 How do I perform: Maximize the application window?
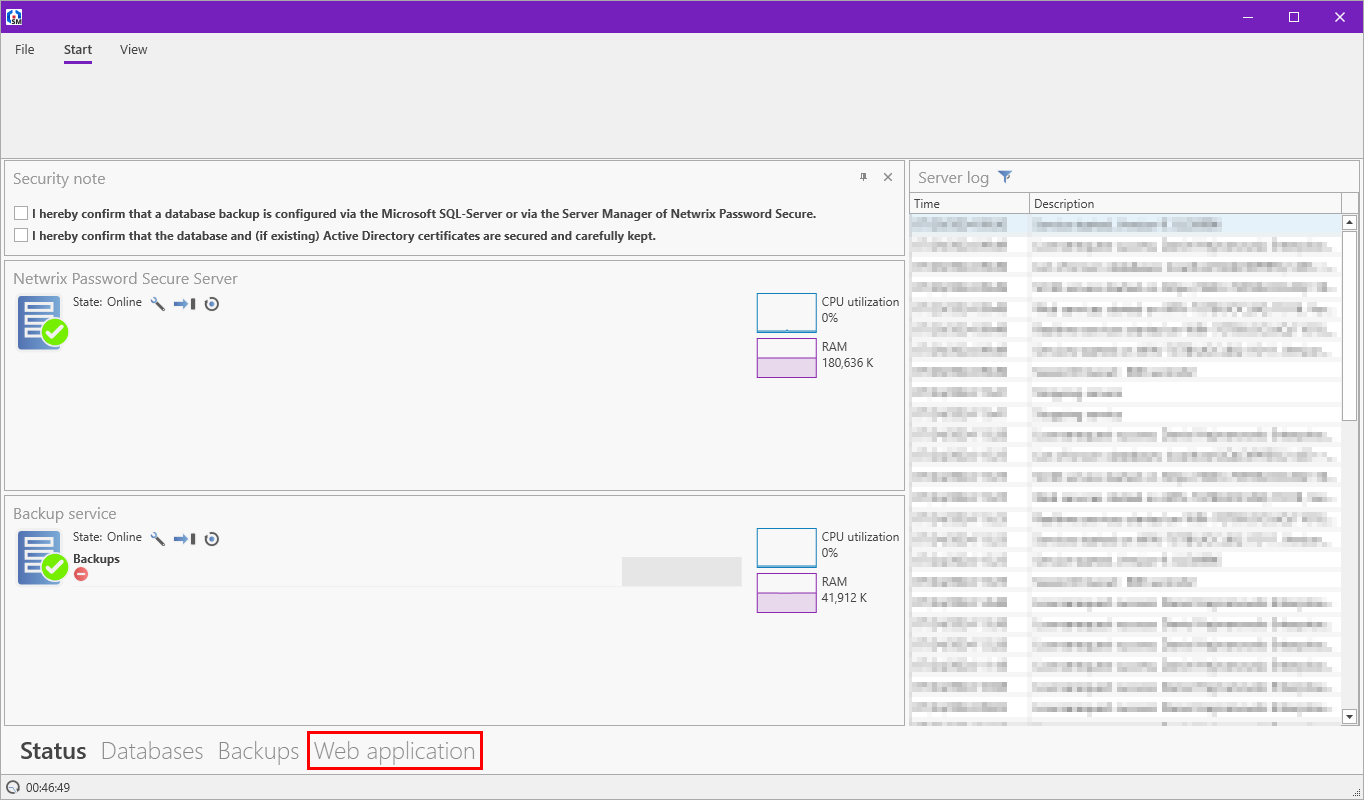1294,17
